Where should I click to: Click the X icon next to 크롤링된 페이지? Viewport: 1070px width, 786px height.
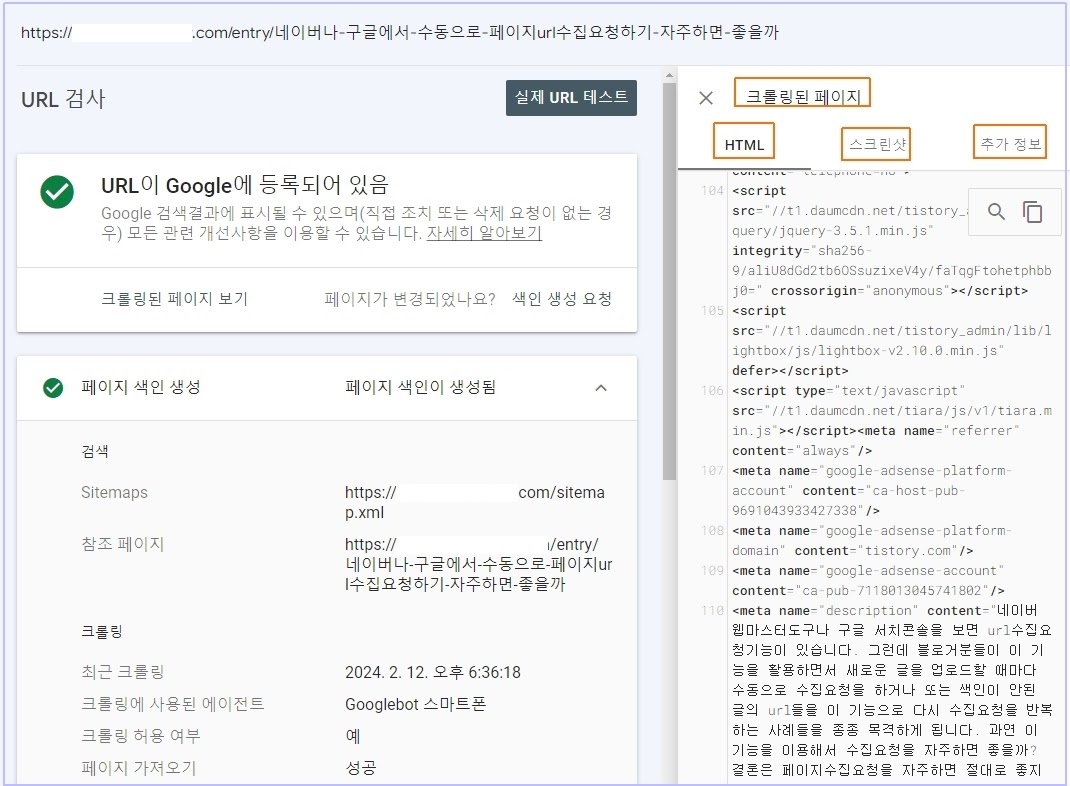pyautogui.click(x=705, y=97)
